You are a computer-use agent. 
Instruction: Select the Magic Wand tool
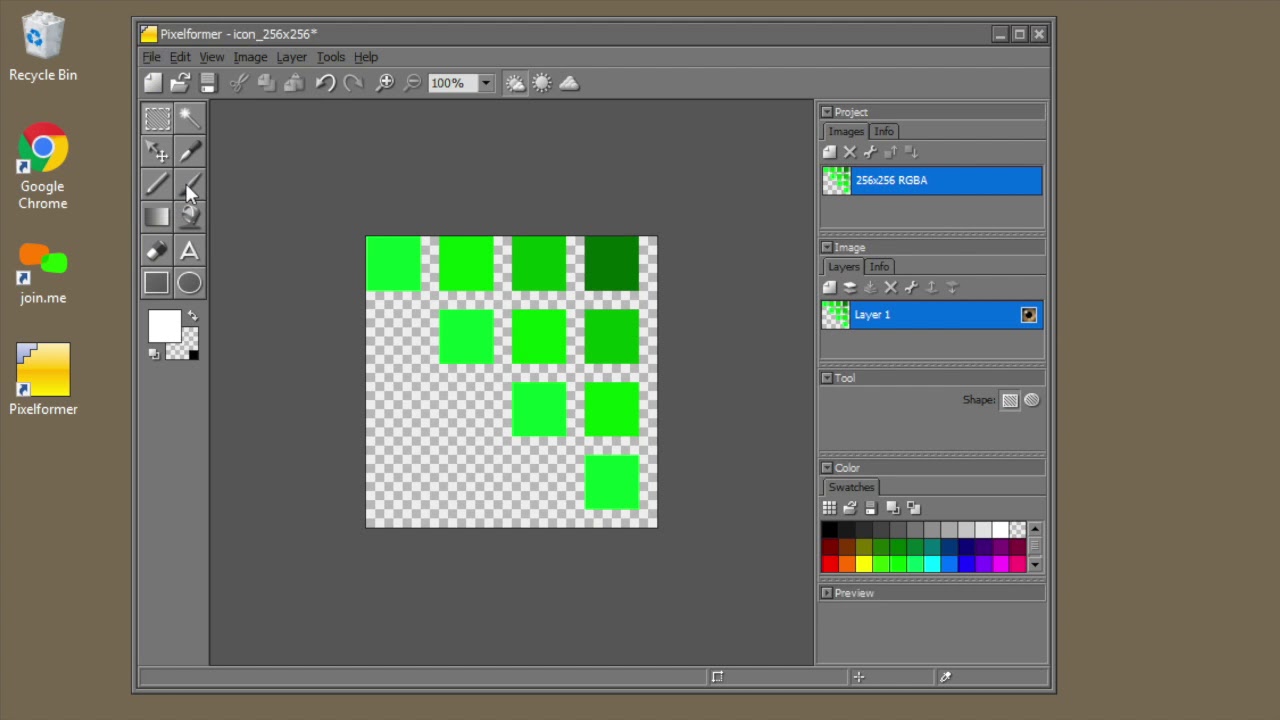[x=189, y=119]
